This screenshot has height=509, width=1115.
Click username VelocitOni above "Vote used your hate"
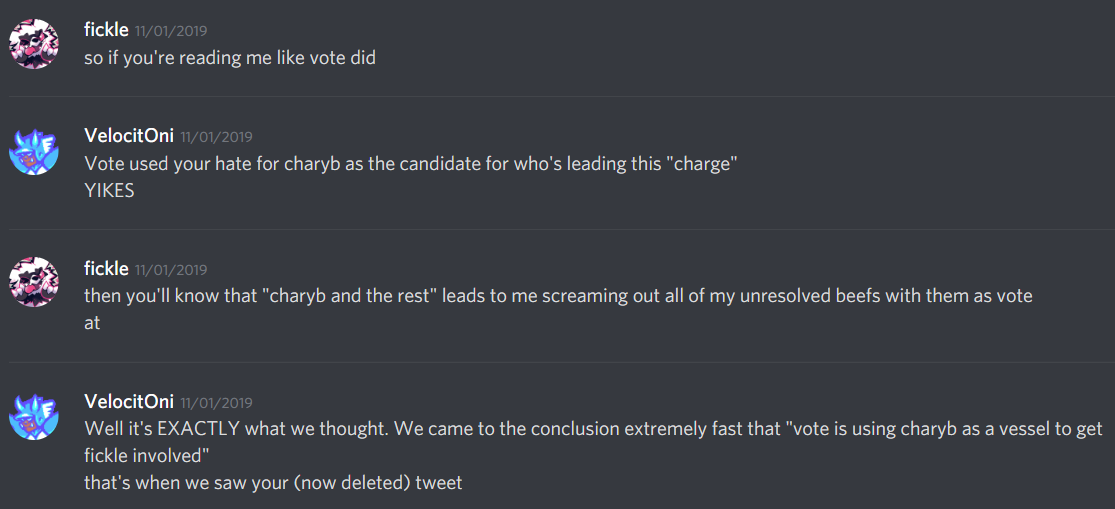(x=129, y=136)
